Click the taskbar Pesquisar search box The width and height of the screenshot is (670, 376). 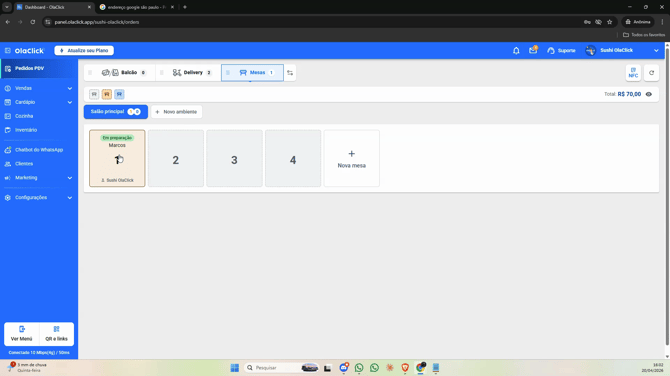282,368
